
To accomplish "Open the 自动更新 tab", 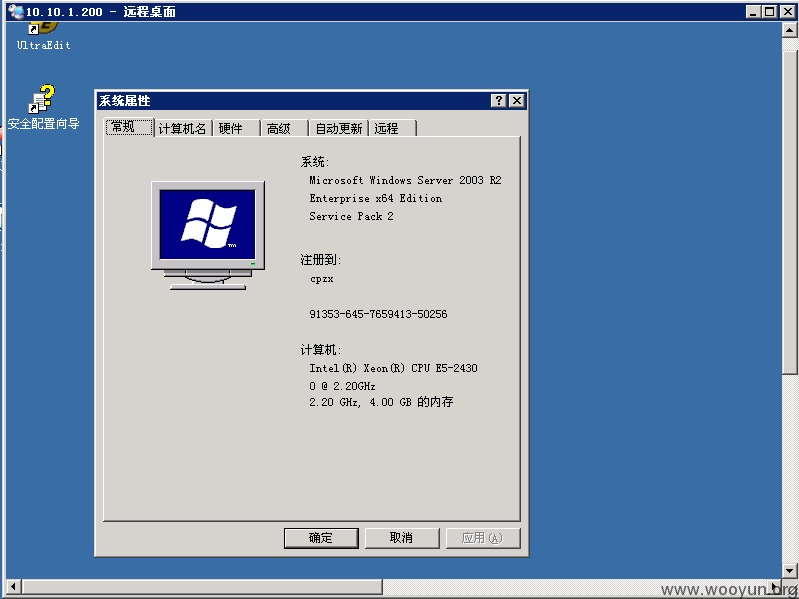I will (x=339, y=128).
